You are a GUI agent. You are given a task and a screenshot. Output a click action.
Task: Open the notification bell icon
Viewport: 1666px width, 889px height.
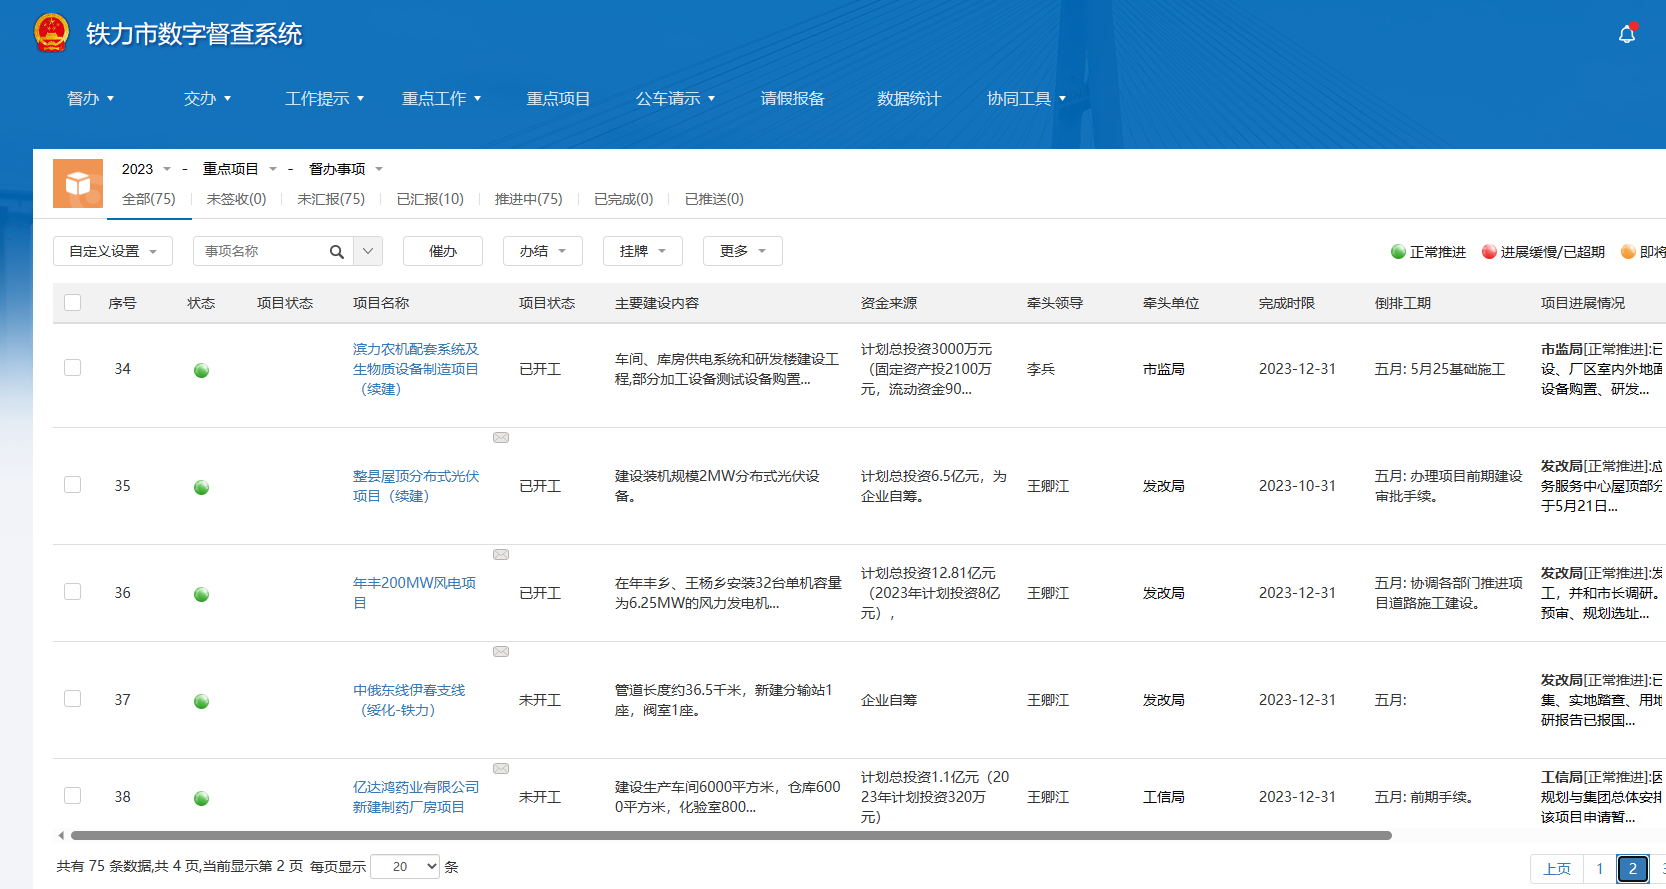(x=1627, y=34)
